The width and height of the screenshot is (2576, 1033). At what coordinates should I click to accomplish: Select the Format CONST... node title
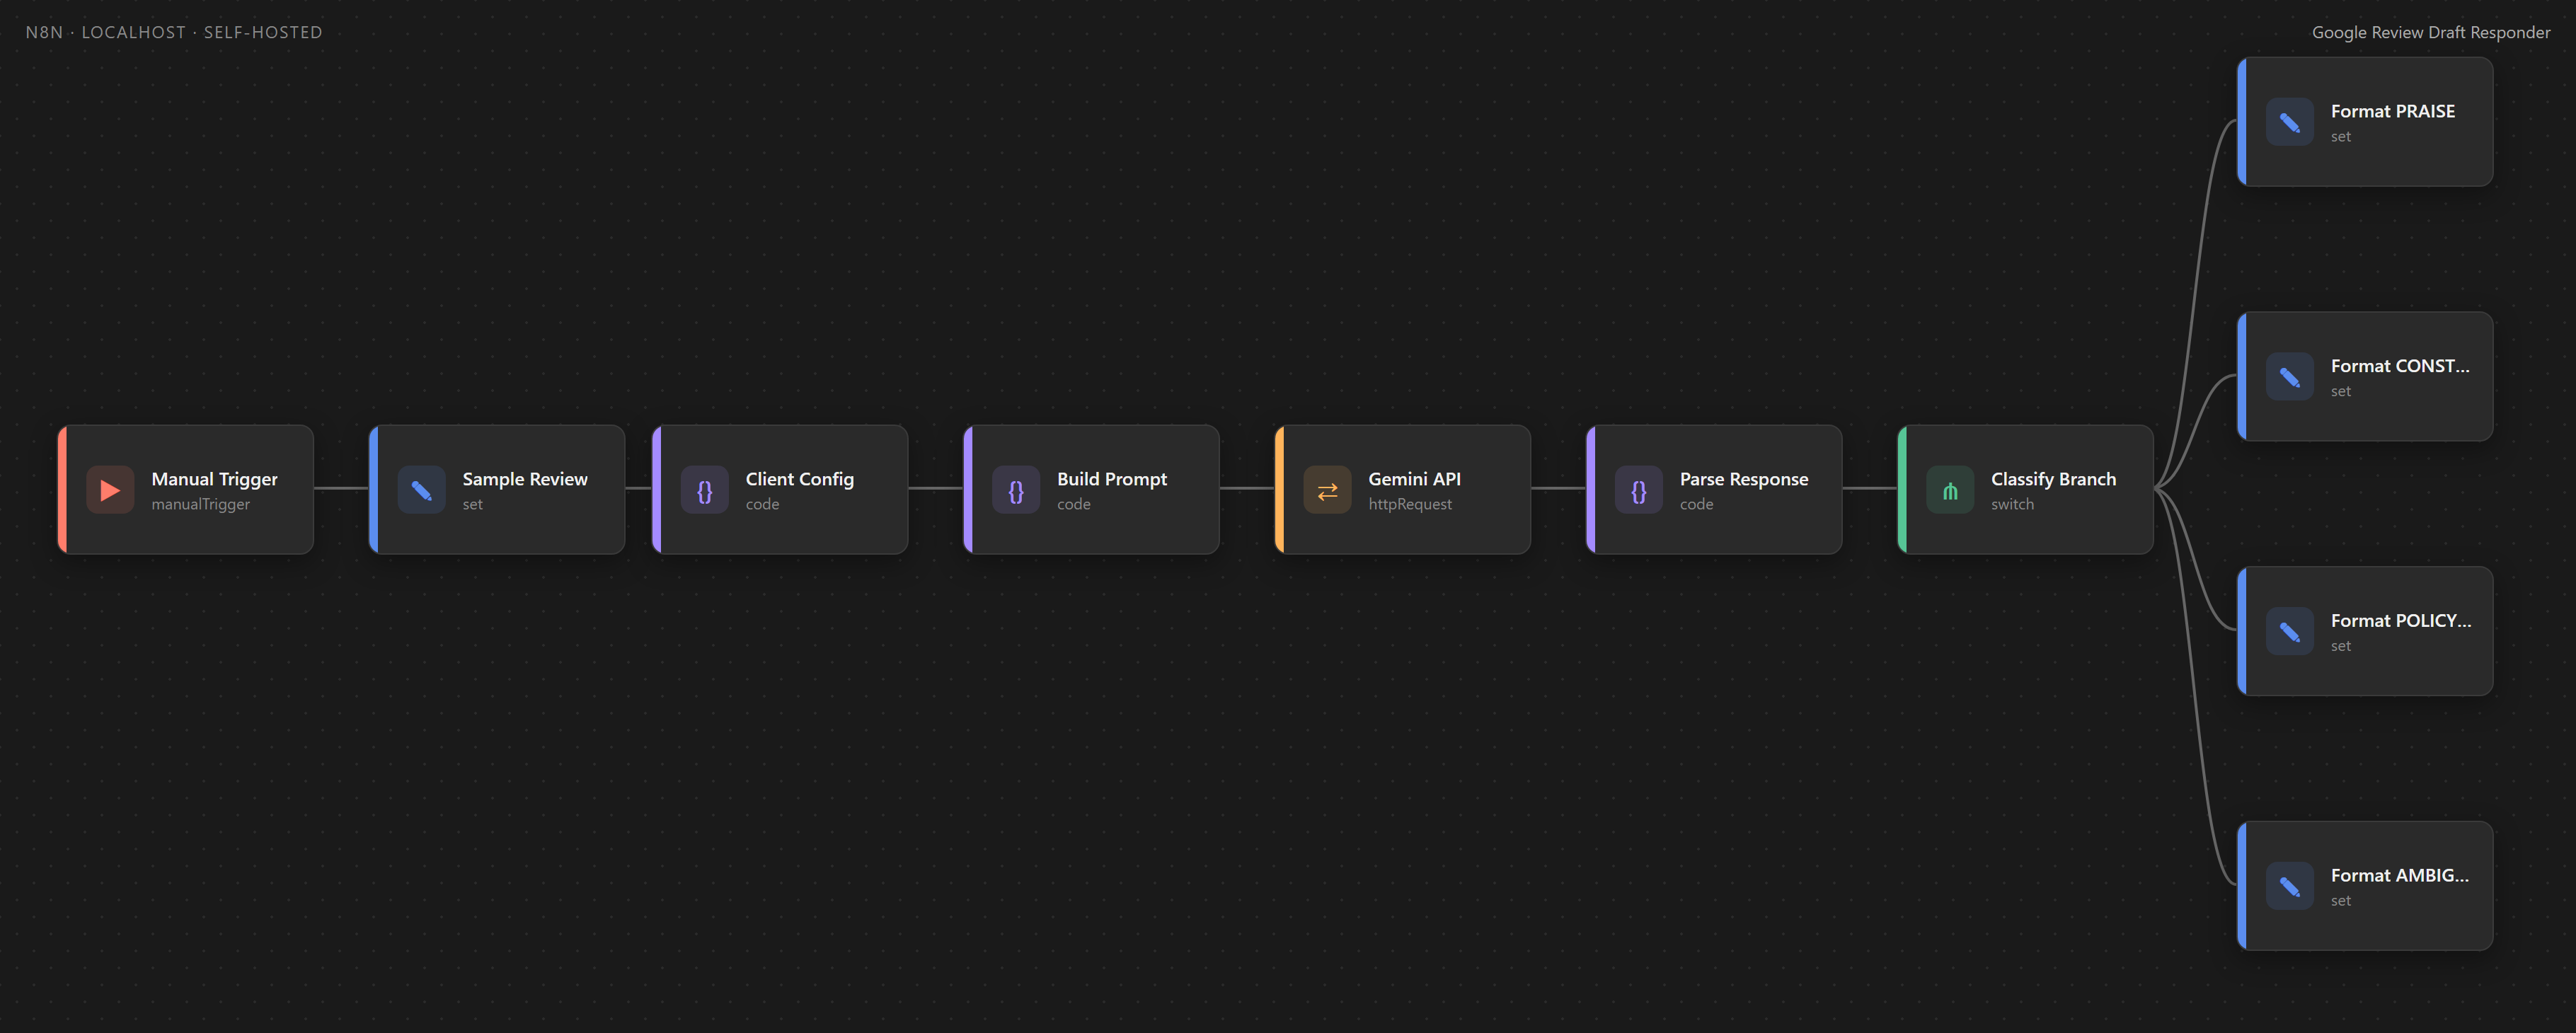point(2399,366)
